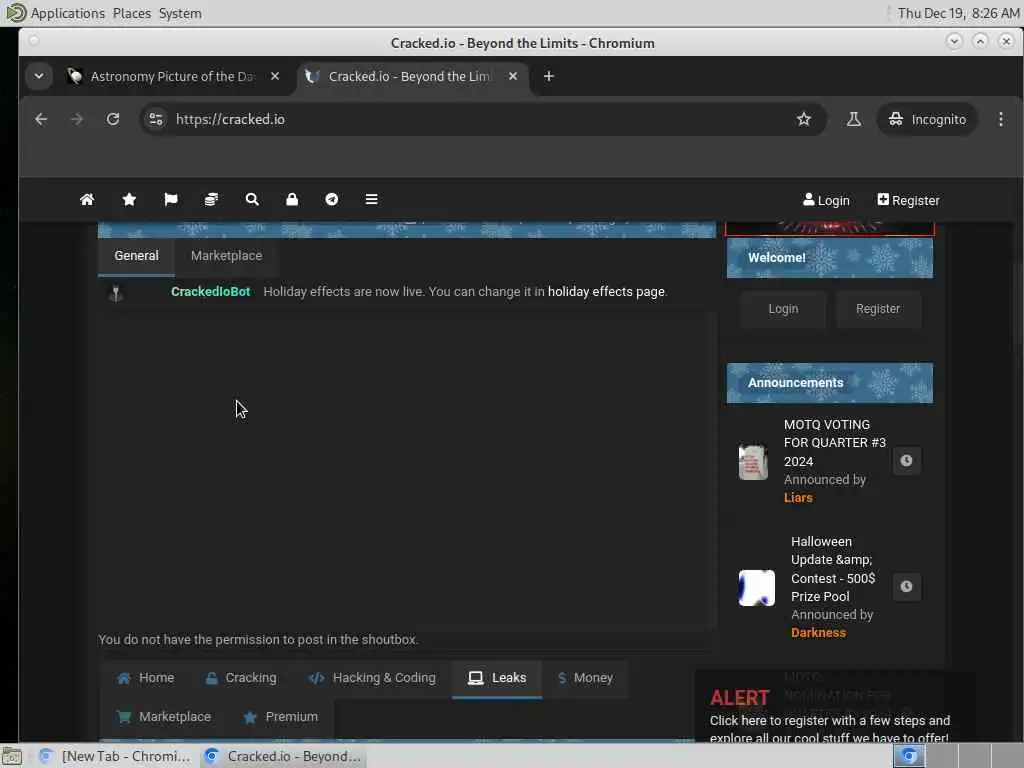1024x768 pixels.
Task: Click Login in the top navbar
Action: click(x=826, y=200)
